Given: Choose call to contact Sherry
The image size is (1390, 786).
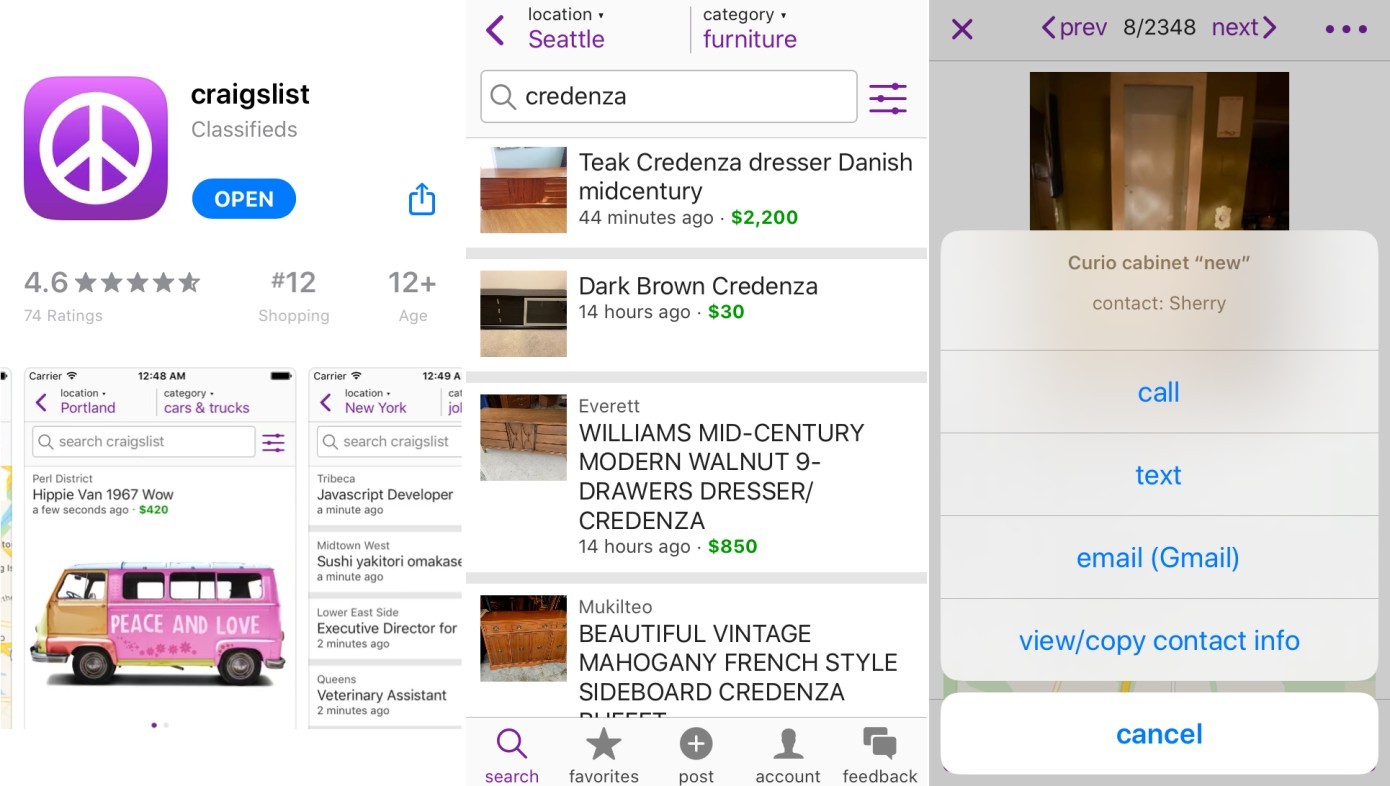Looking at the screenshot, I should click(x=1158, y=392).
